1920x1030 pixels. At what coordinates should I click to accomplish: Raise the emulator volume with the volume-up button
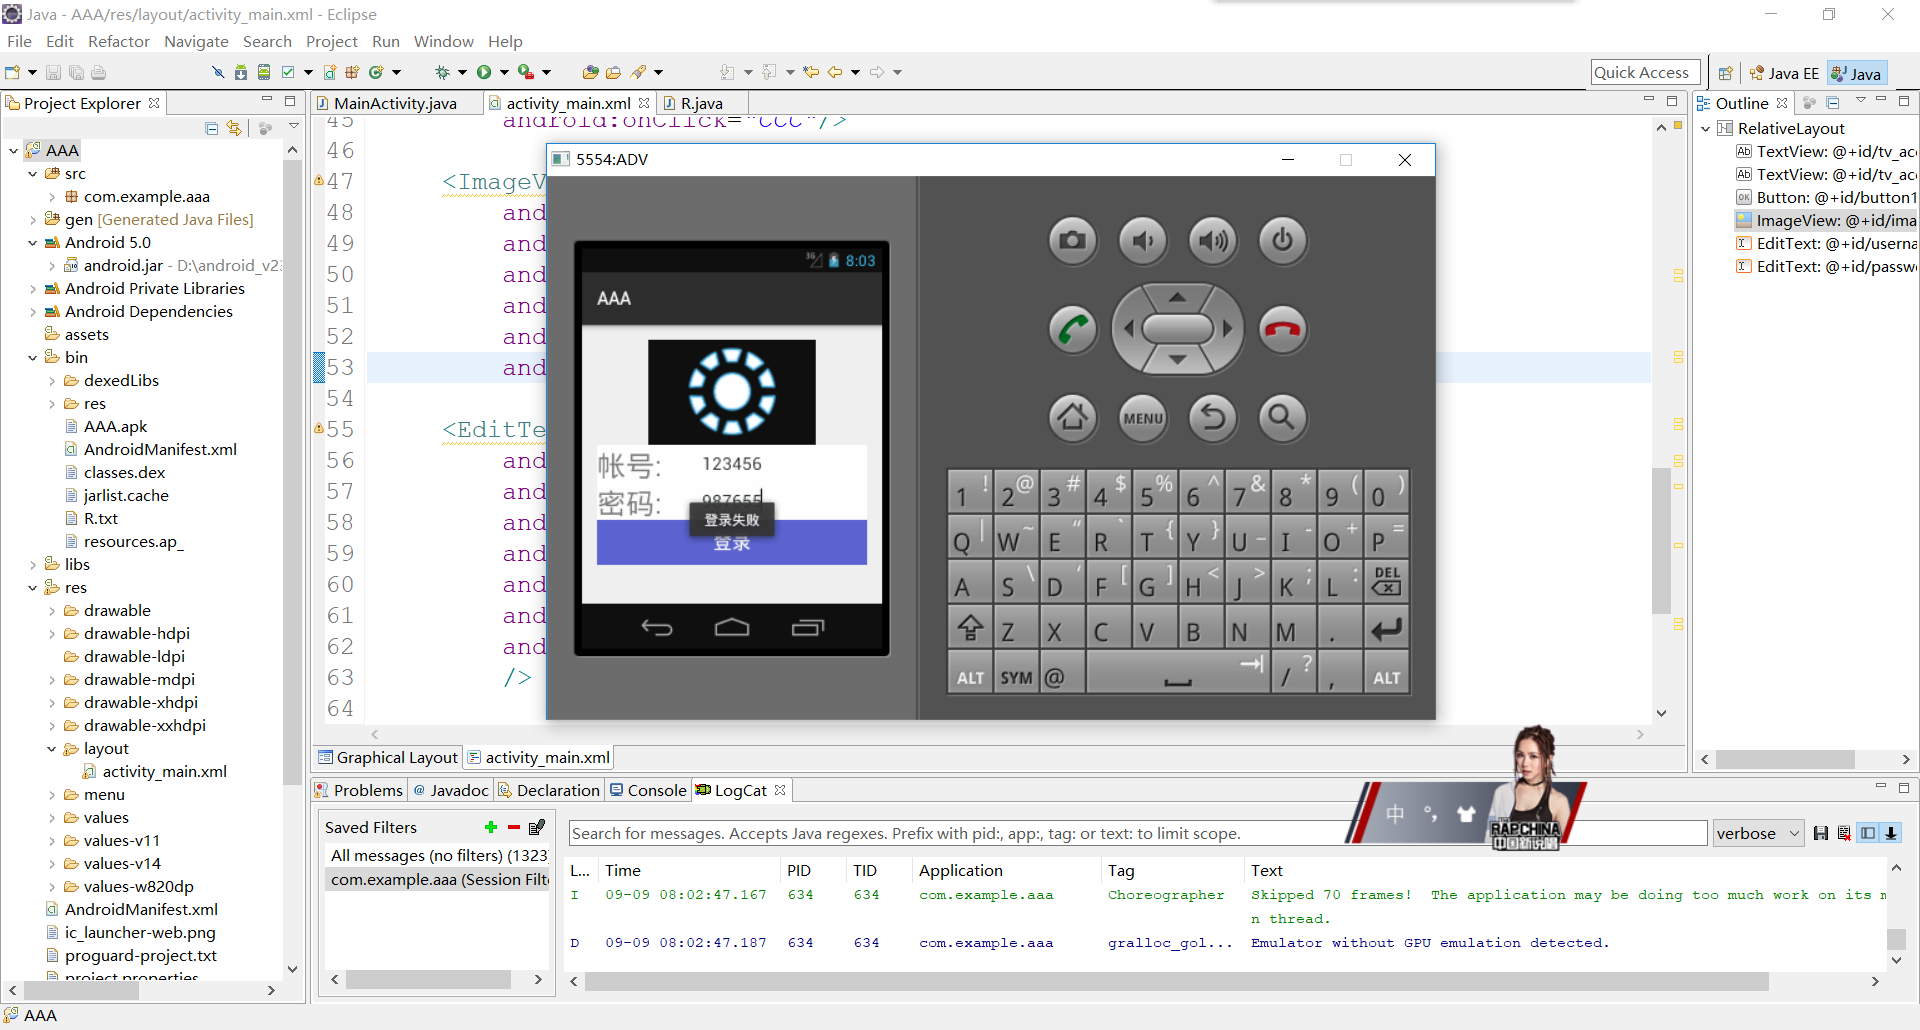coord(1212,241)
